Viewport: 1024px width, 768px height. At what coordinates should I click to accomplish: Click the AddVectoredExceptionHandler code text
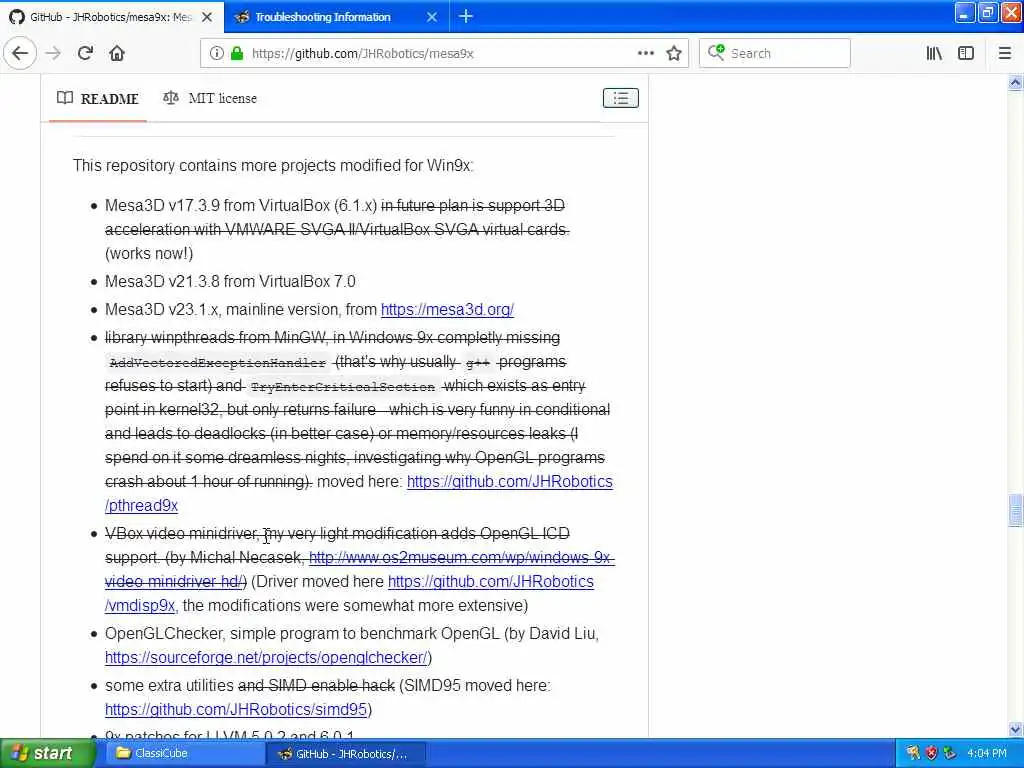(217, 363)
